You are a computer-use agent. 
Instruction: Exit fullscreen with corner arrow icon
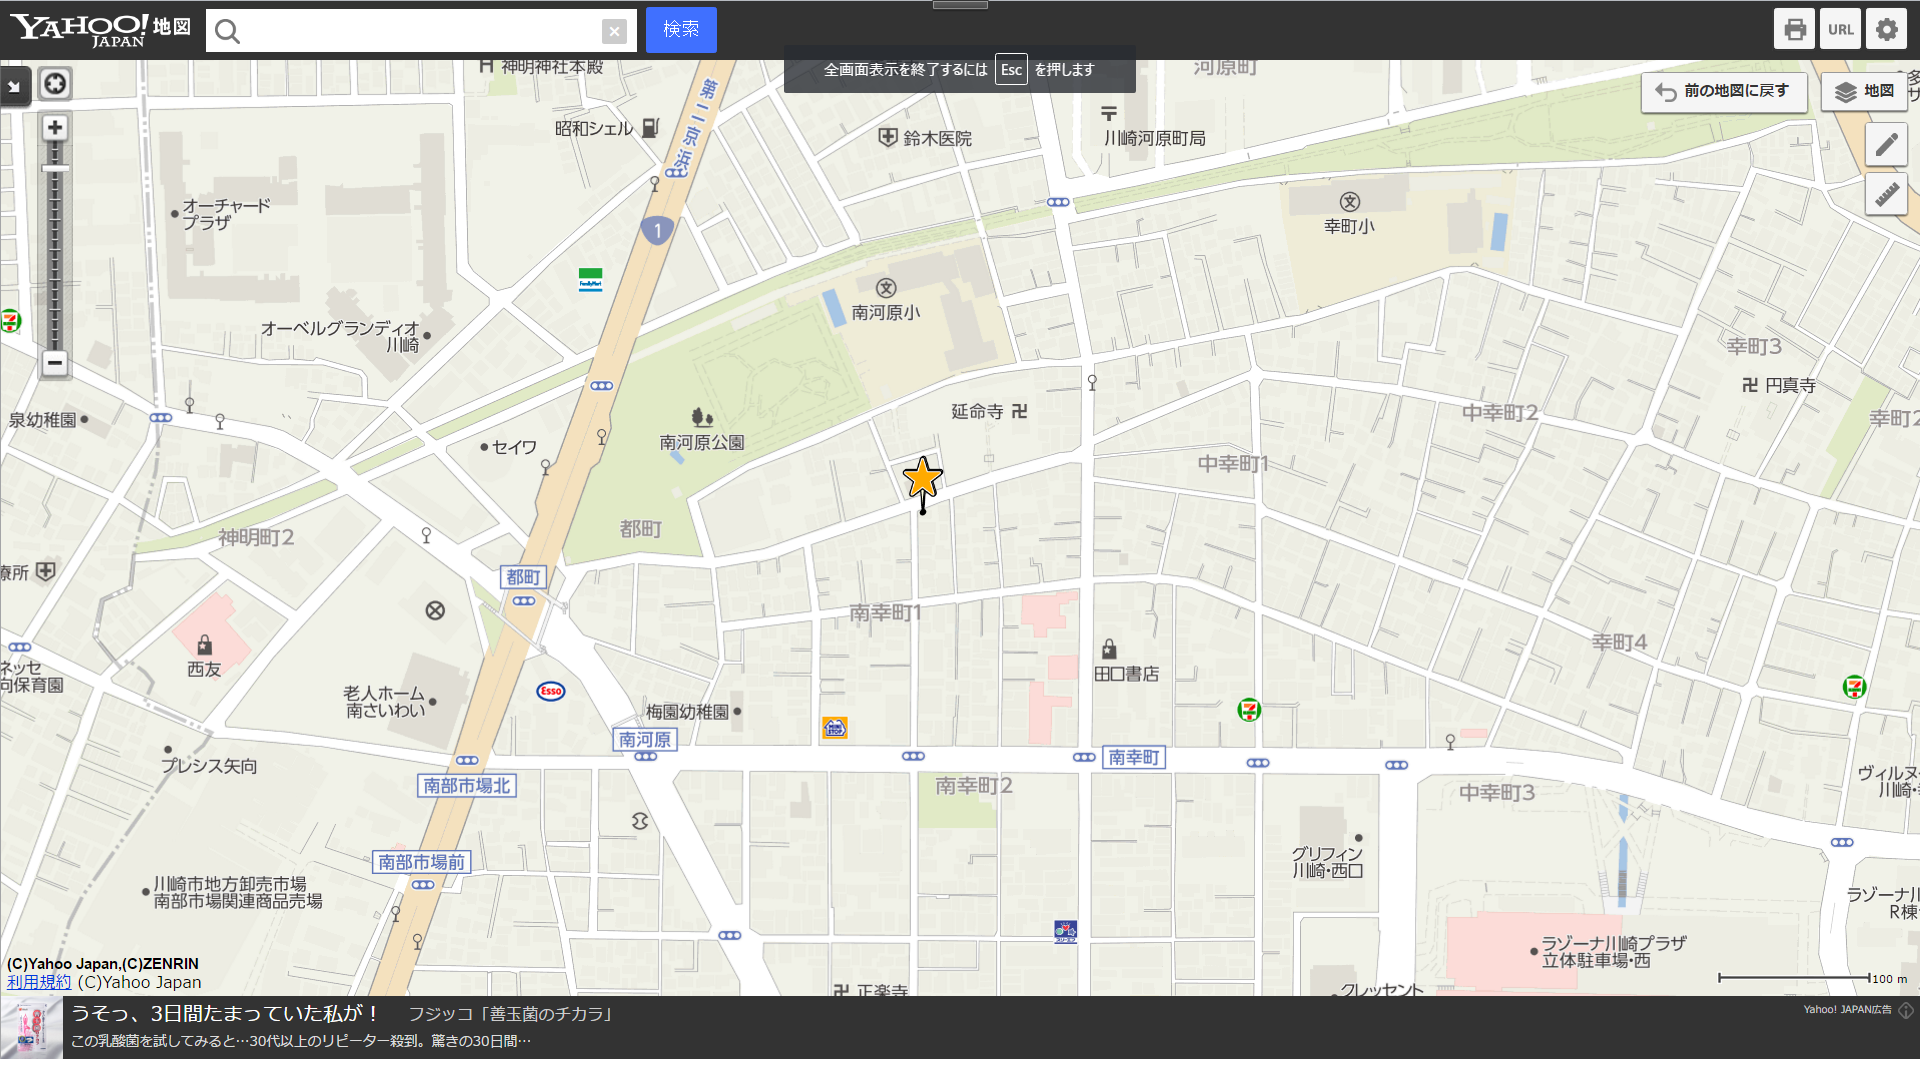click(x=14, y=87)
